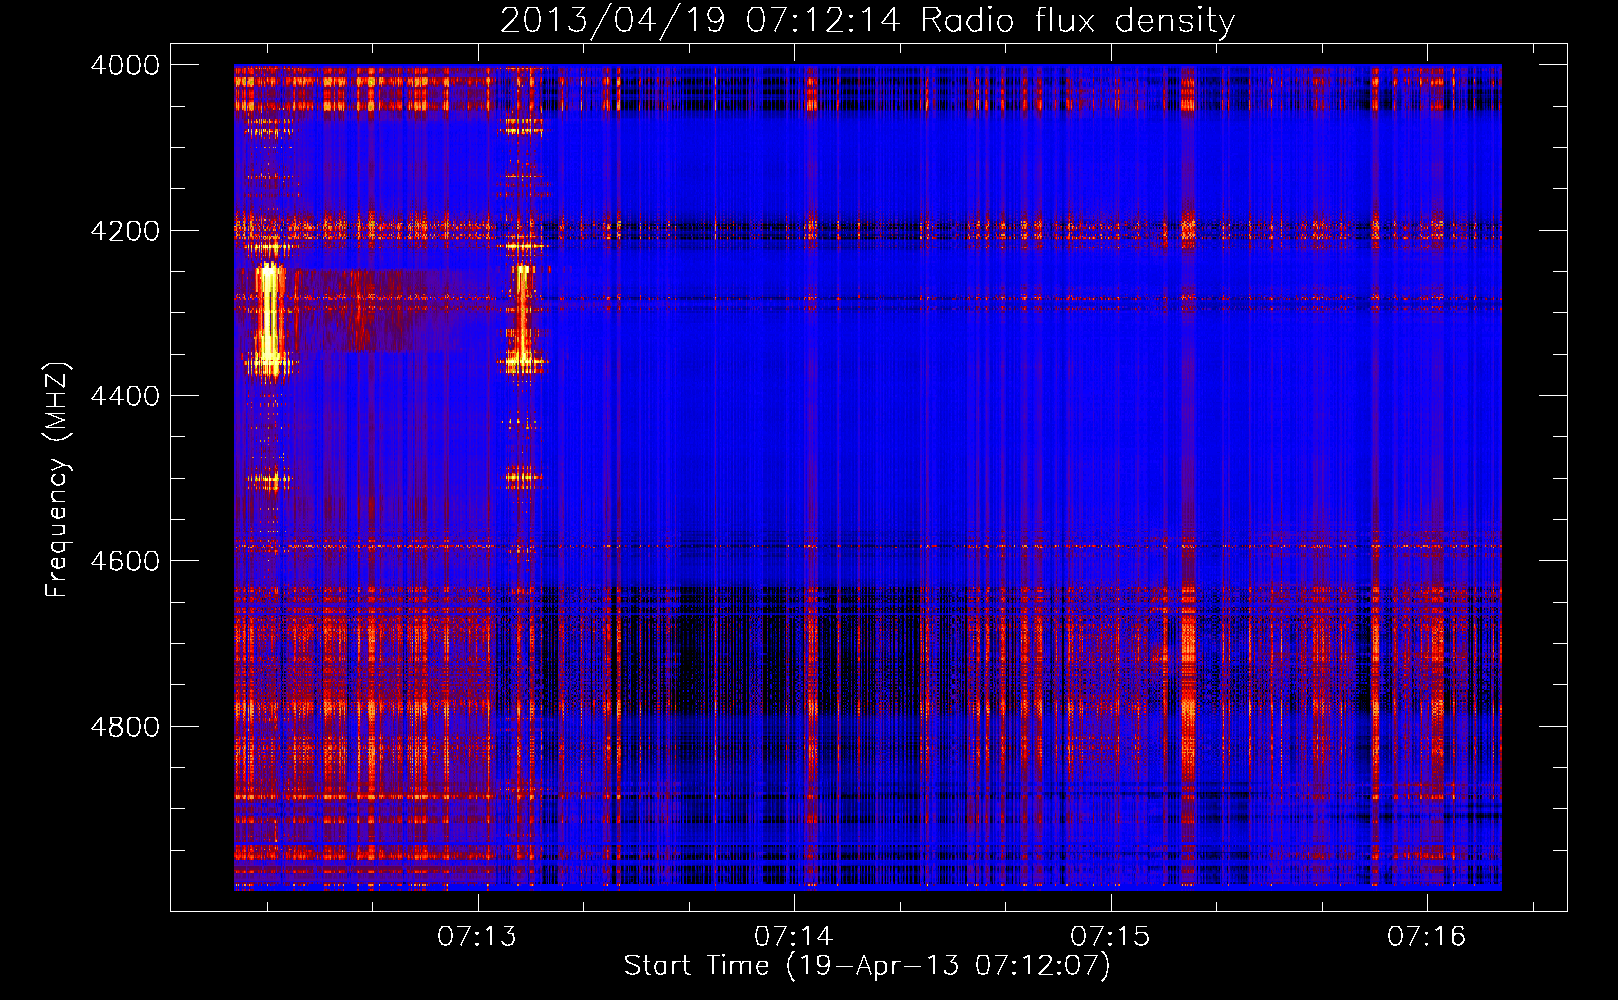This screenshot has width=1618, height=1000.
Task: Select the 4800 frequency axis label
Action: point(125,727)
